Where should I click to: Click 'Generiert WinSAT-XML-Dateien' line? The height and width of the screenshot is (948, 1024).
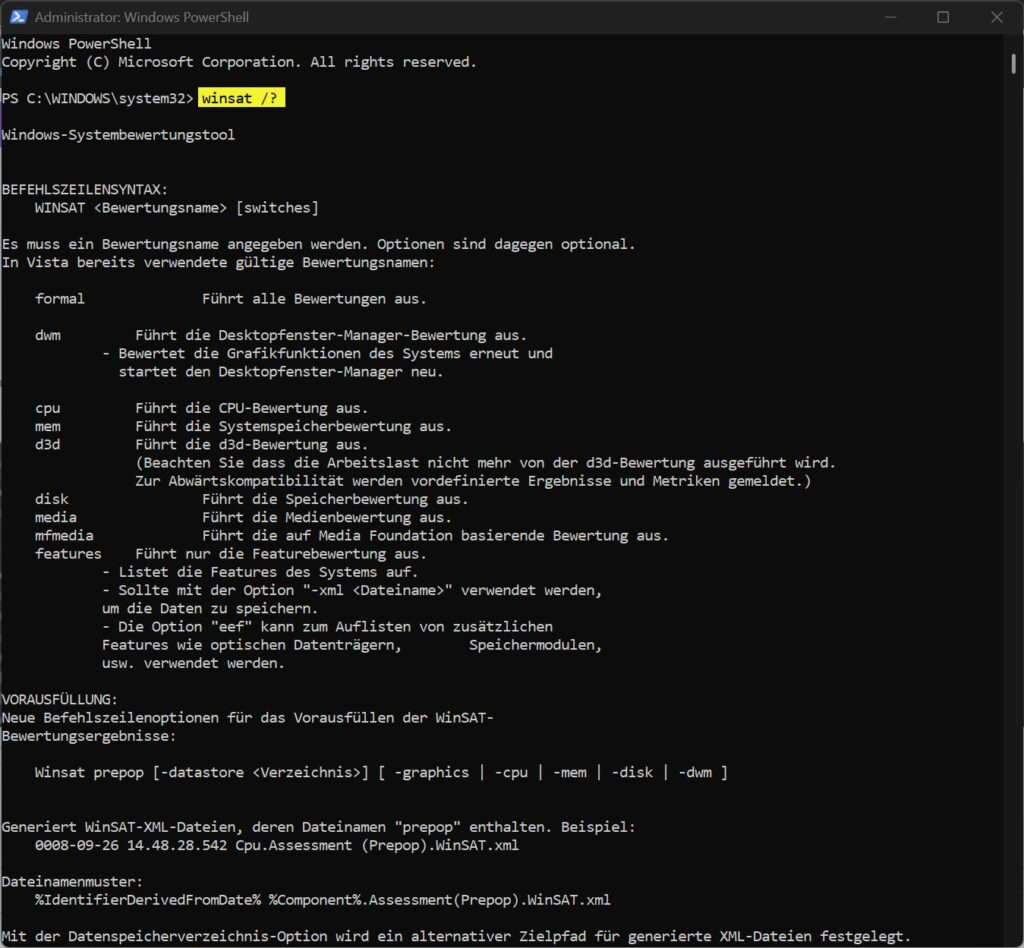point(318,827)
